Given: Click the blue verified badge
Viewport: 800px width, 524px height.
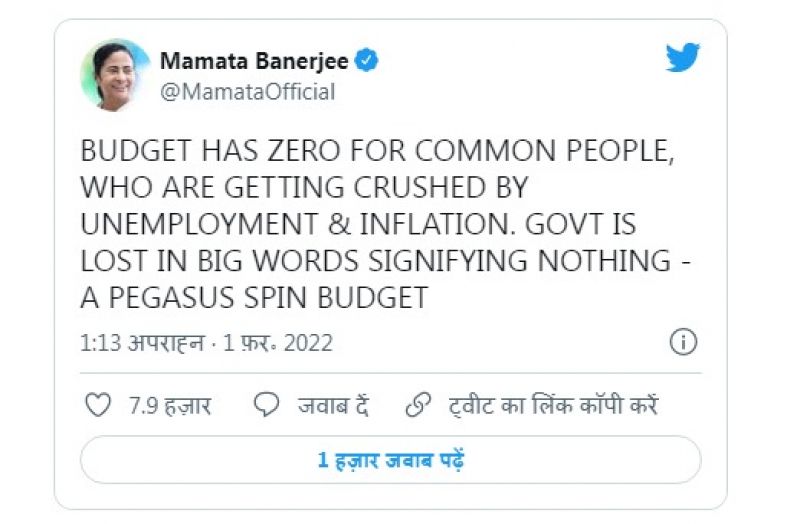Looking at the screenshot, I should [x=367, y=61].
